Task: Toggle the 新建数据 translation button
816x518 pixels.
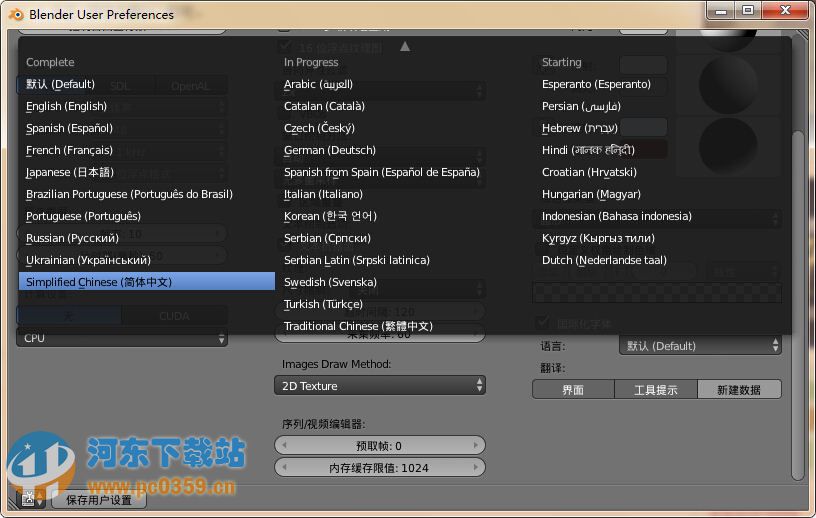Action: pyautogui.click(x=739, y=390)
